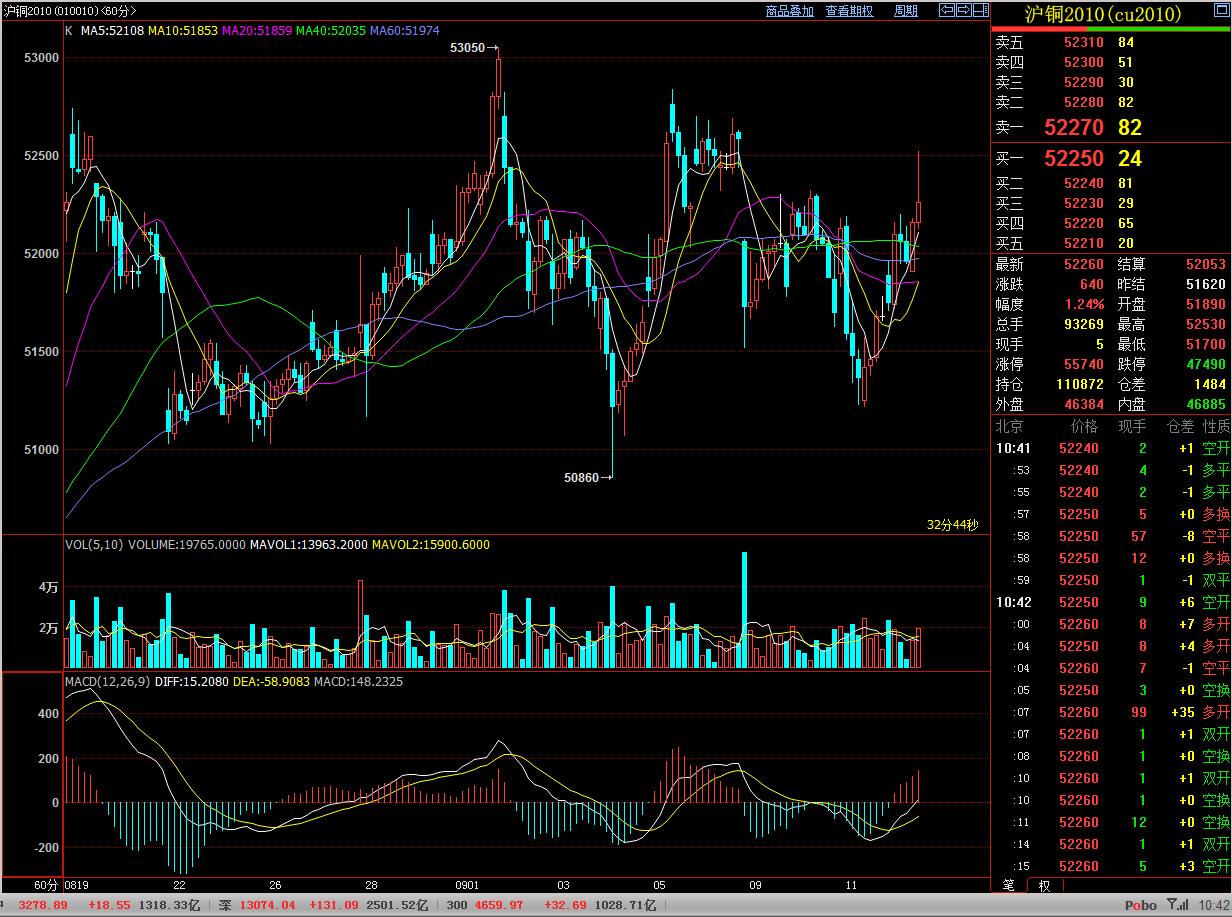The width and height of the screenshot is (1232, 917).
Task: Select the 卖二 price 52280
Action: point(1084,102)
